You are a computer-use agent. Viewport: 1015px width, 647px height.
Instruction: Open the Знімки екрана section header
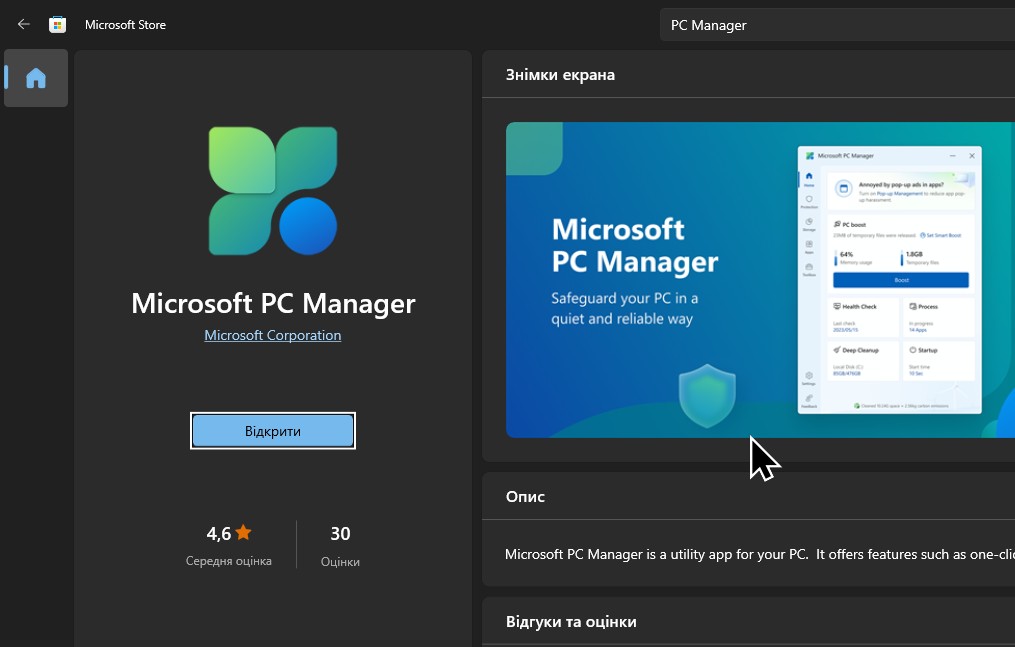[x=561, y=75]
